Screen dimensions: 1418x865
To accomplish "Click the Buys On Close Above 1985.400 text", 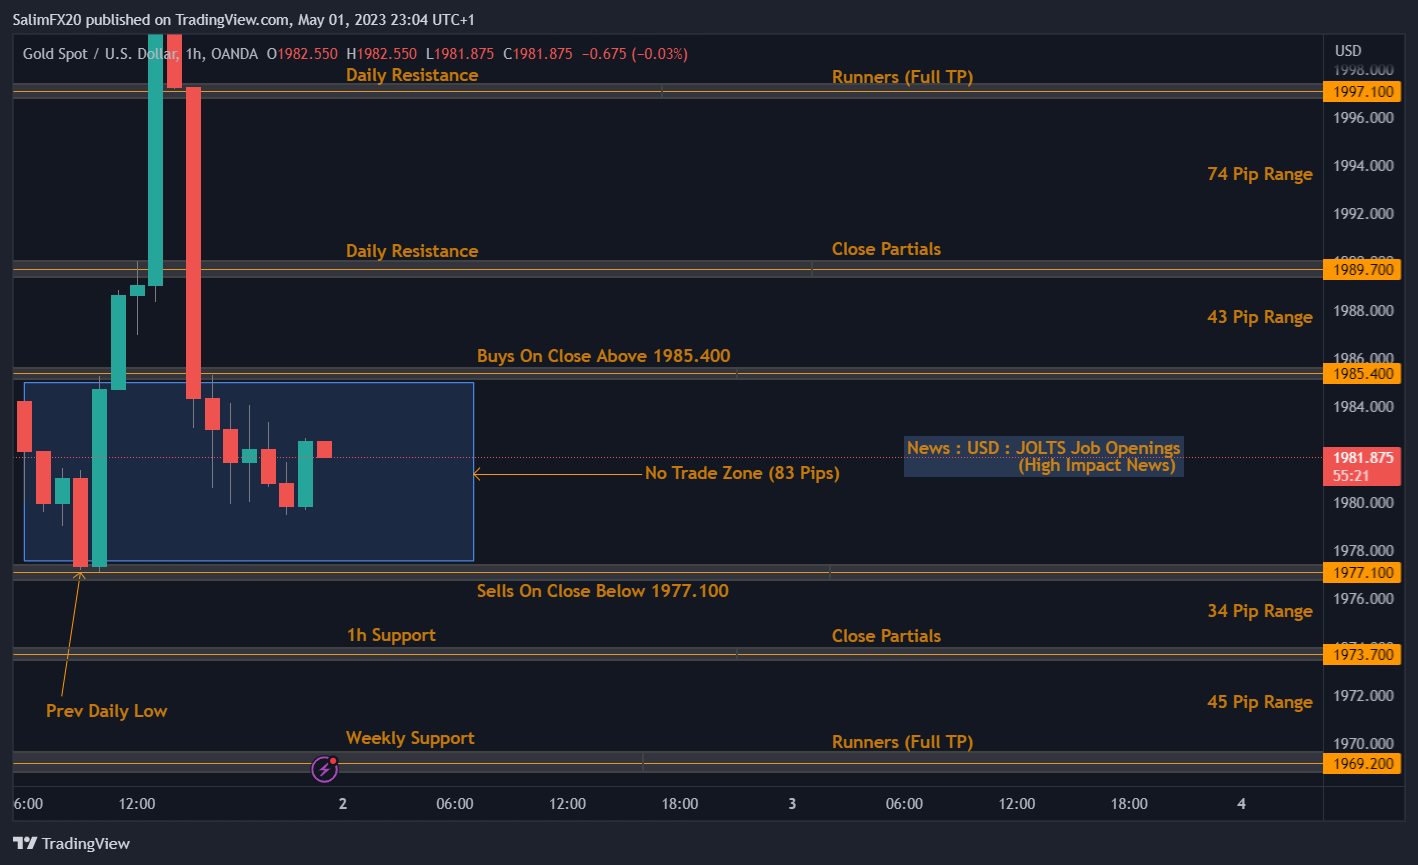I will (x=603, y=355).
